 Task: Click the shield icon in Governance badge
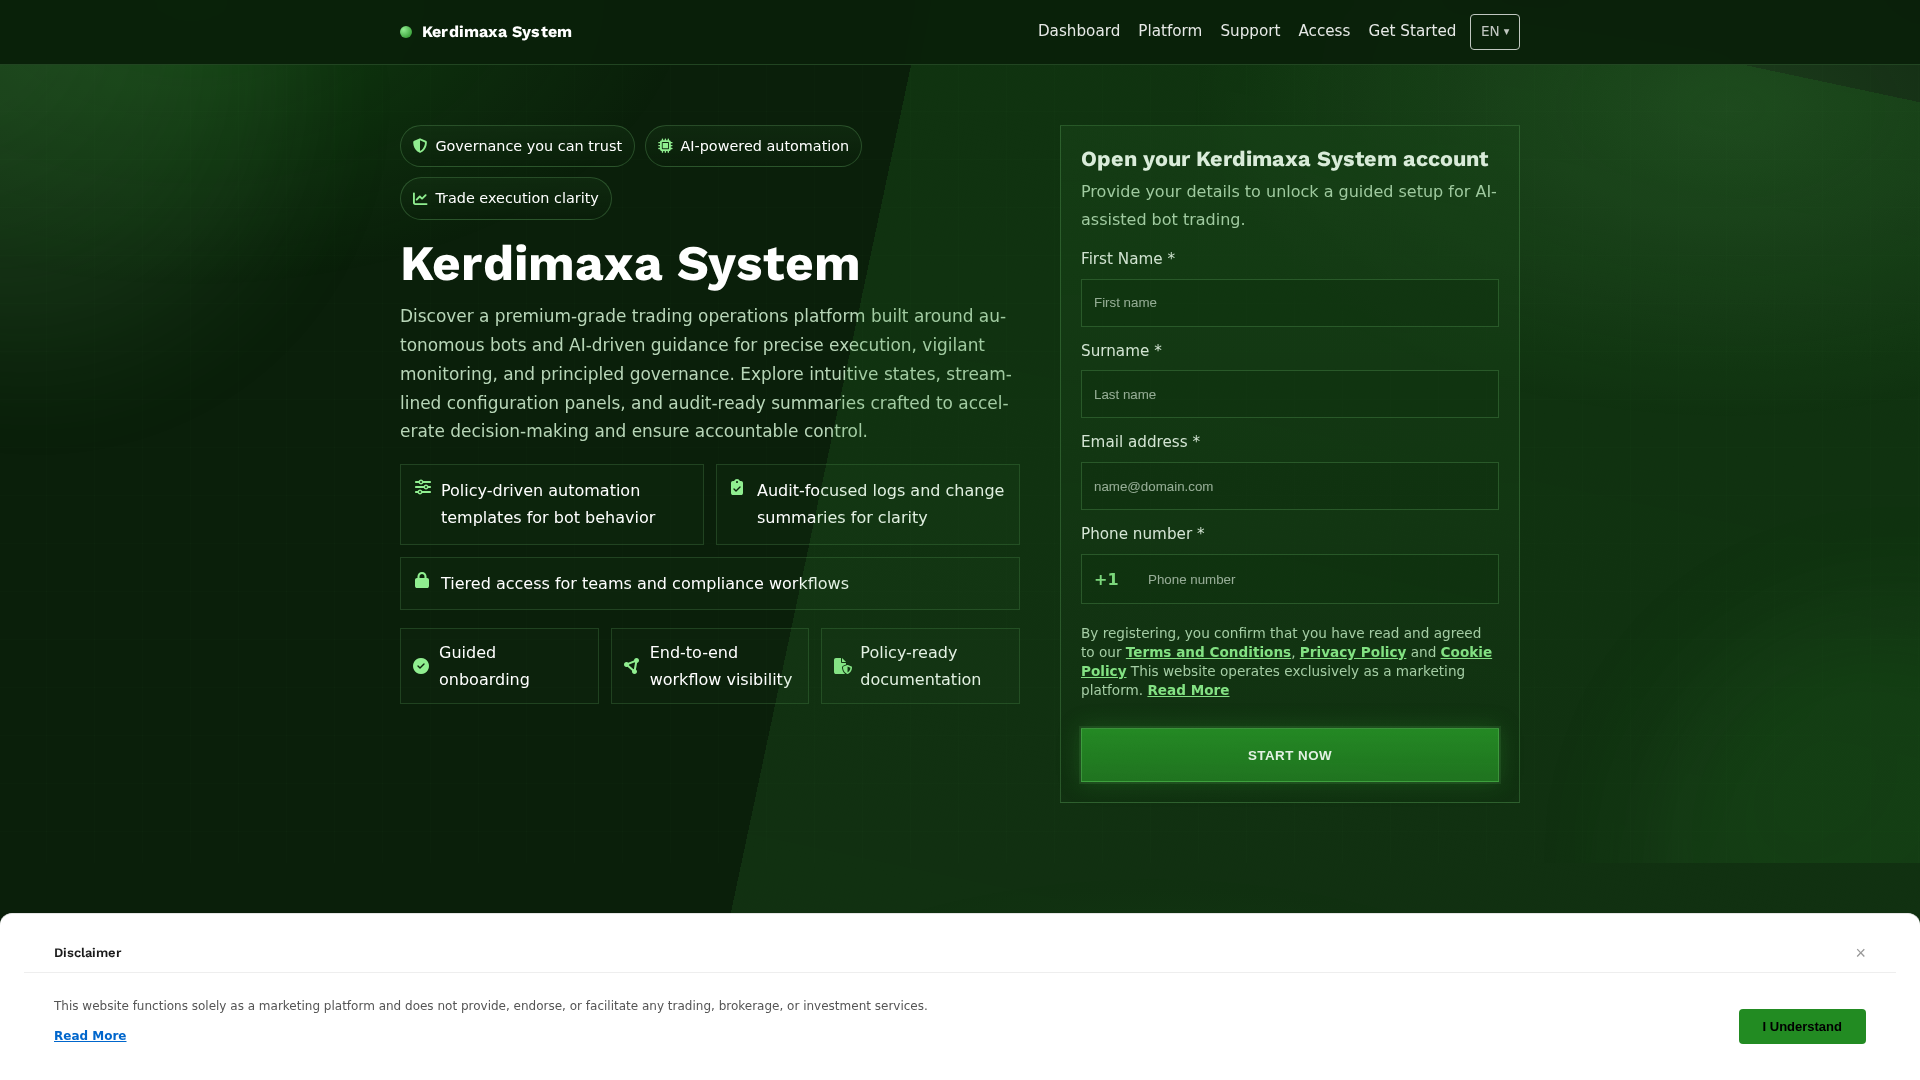(x=420, y=146)
